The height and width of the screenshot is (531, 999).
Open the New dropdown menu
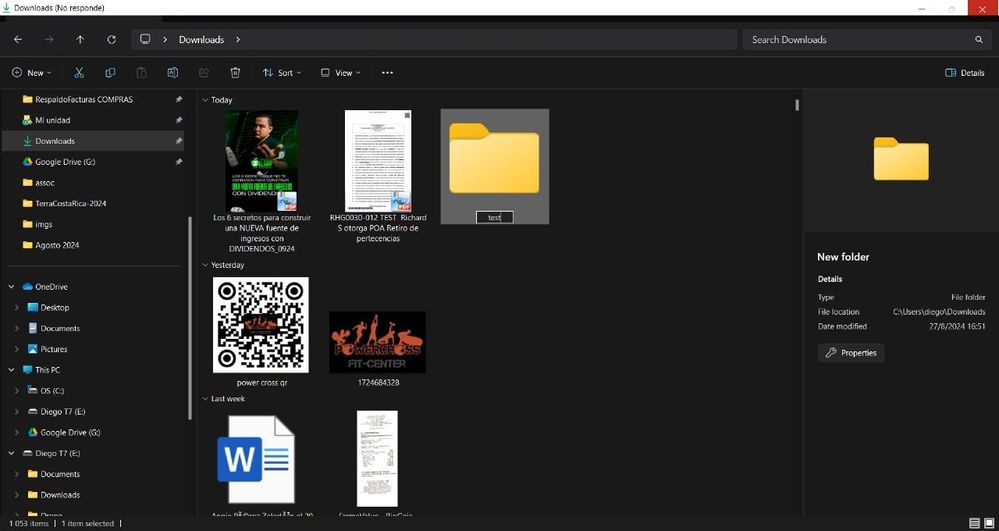[31, 73]
